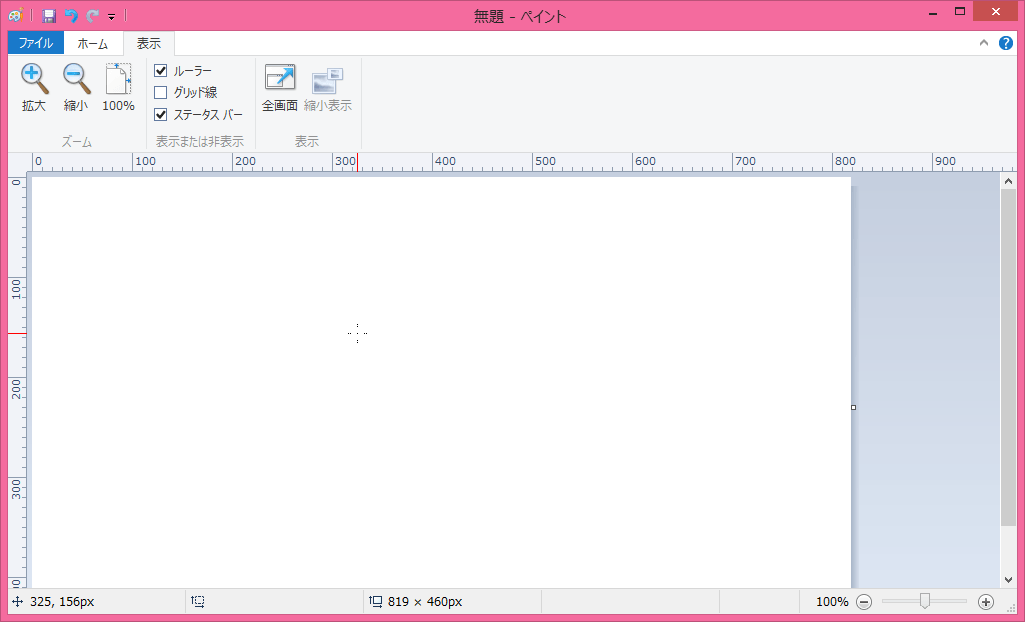
Task: Click the window resize grip corner
Action: click(1011, 608)
